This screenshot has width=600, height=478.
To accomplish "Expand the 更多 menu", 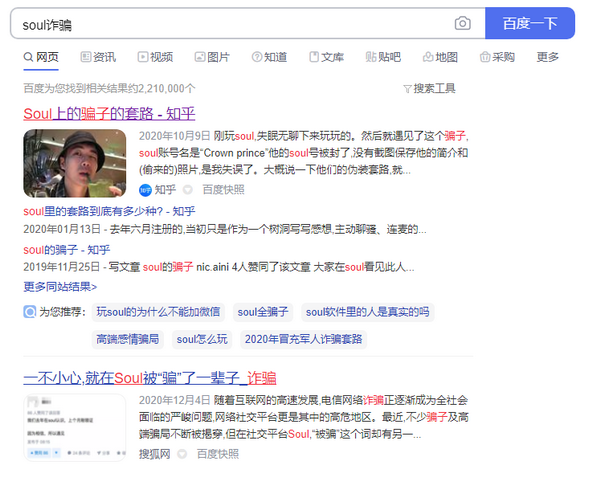I will (548, 57).
